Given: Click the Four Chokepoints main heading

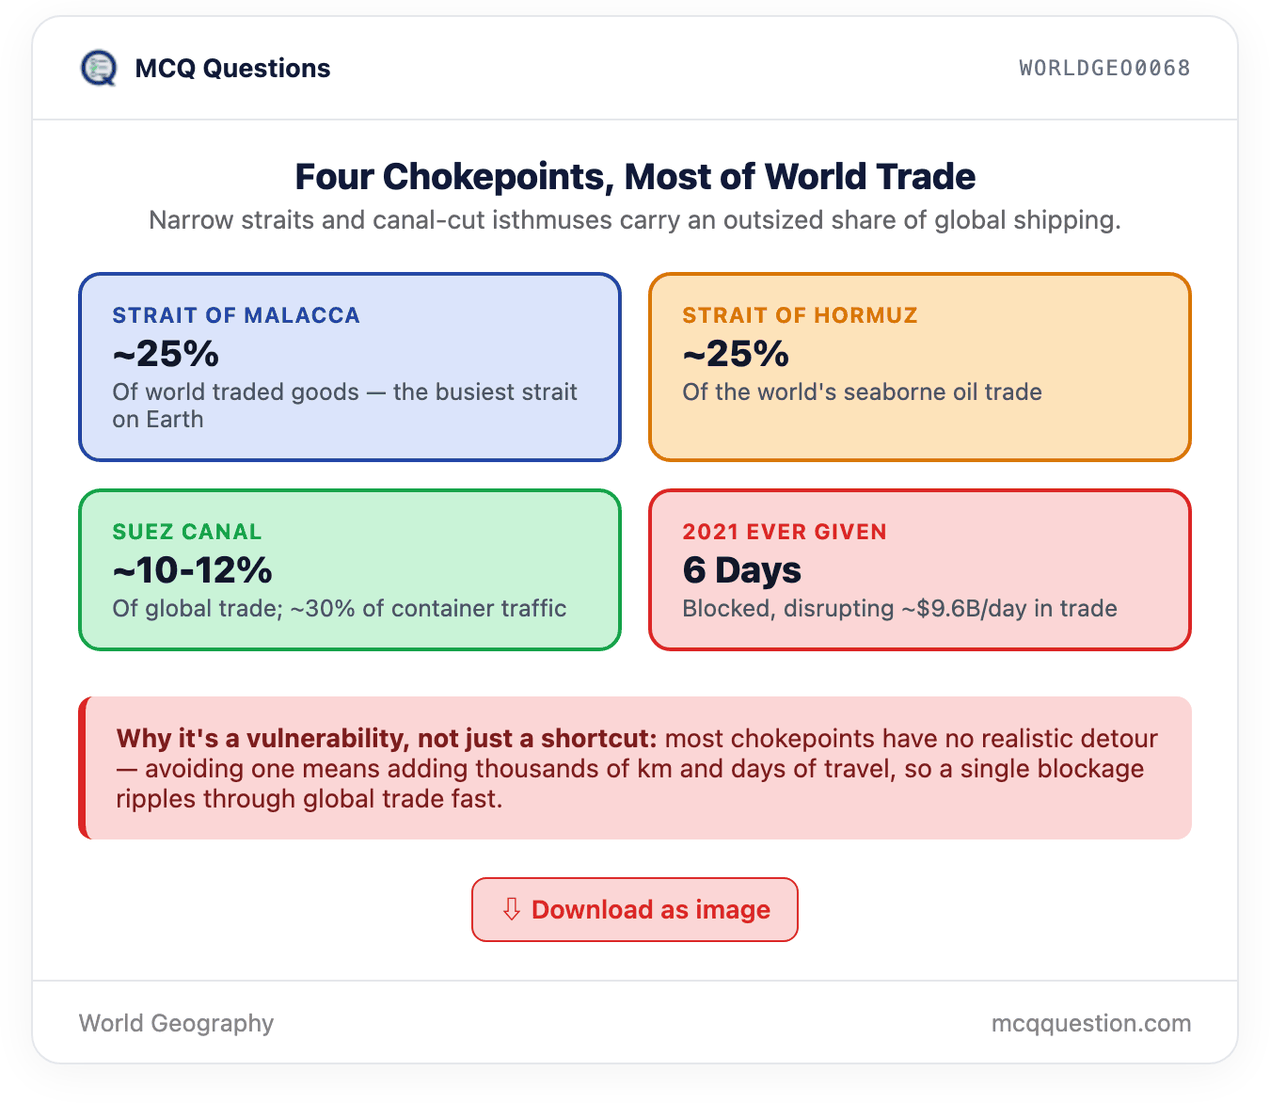Looking at the screenshot, I should pos(635,176).
